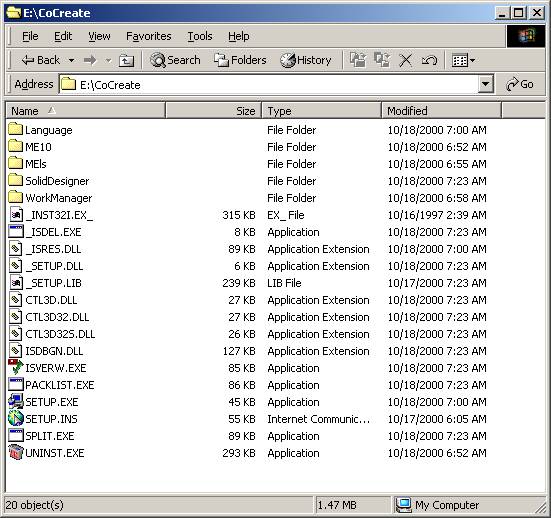Click the Up folder toolbar icon

[x=126, y=60]
